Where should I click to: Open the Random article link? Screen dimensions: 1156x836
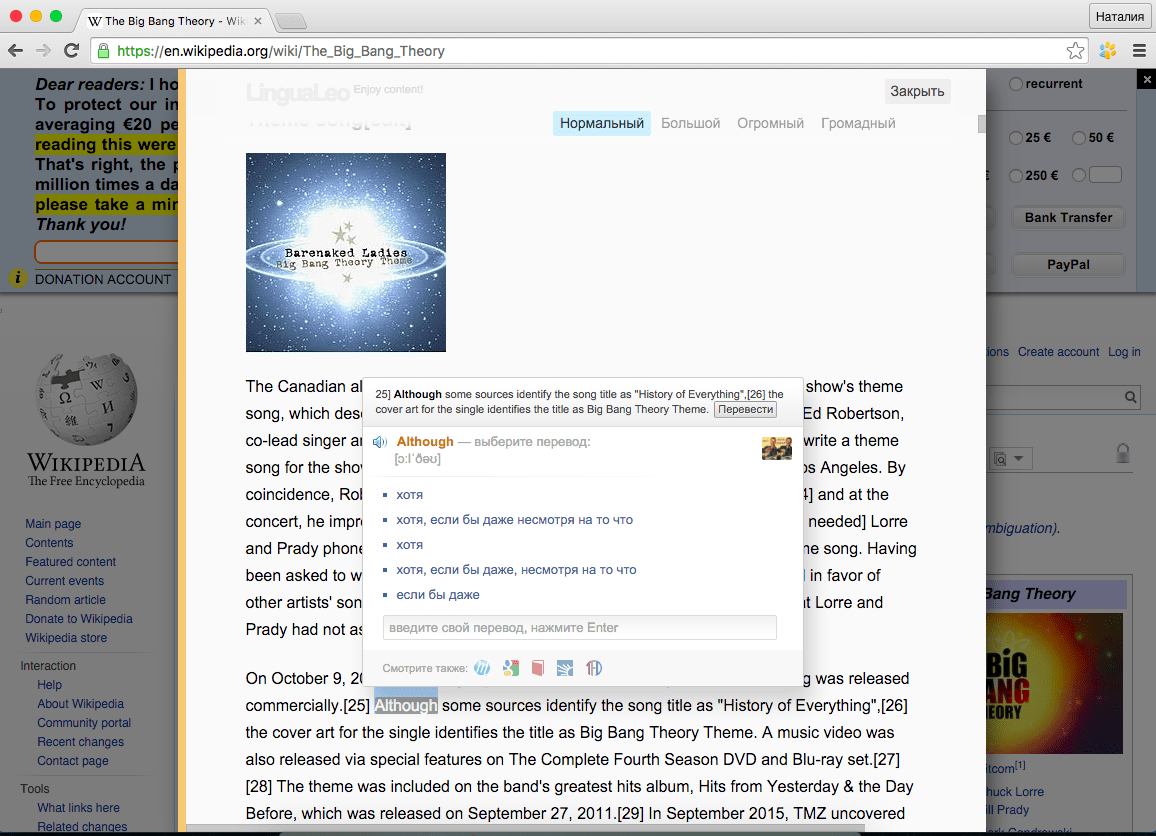66,600
